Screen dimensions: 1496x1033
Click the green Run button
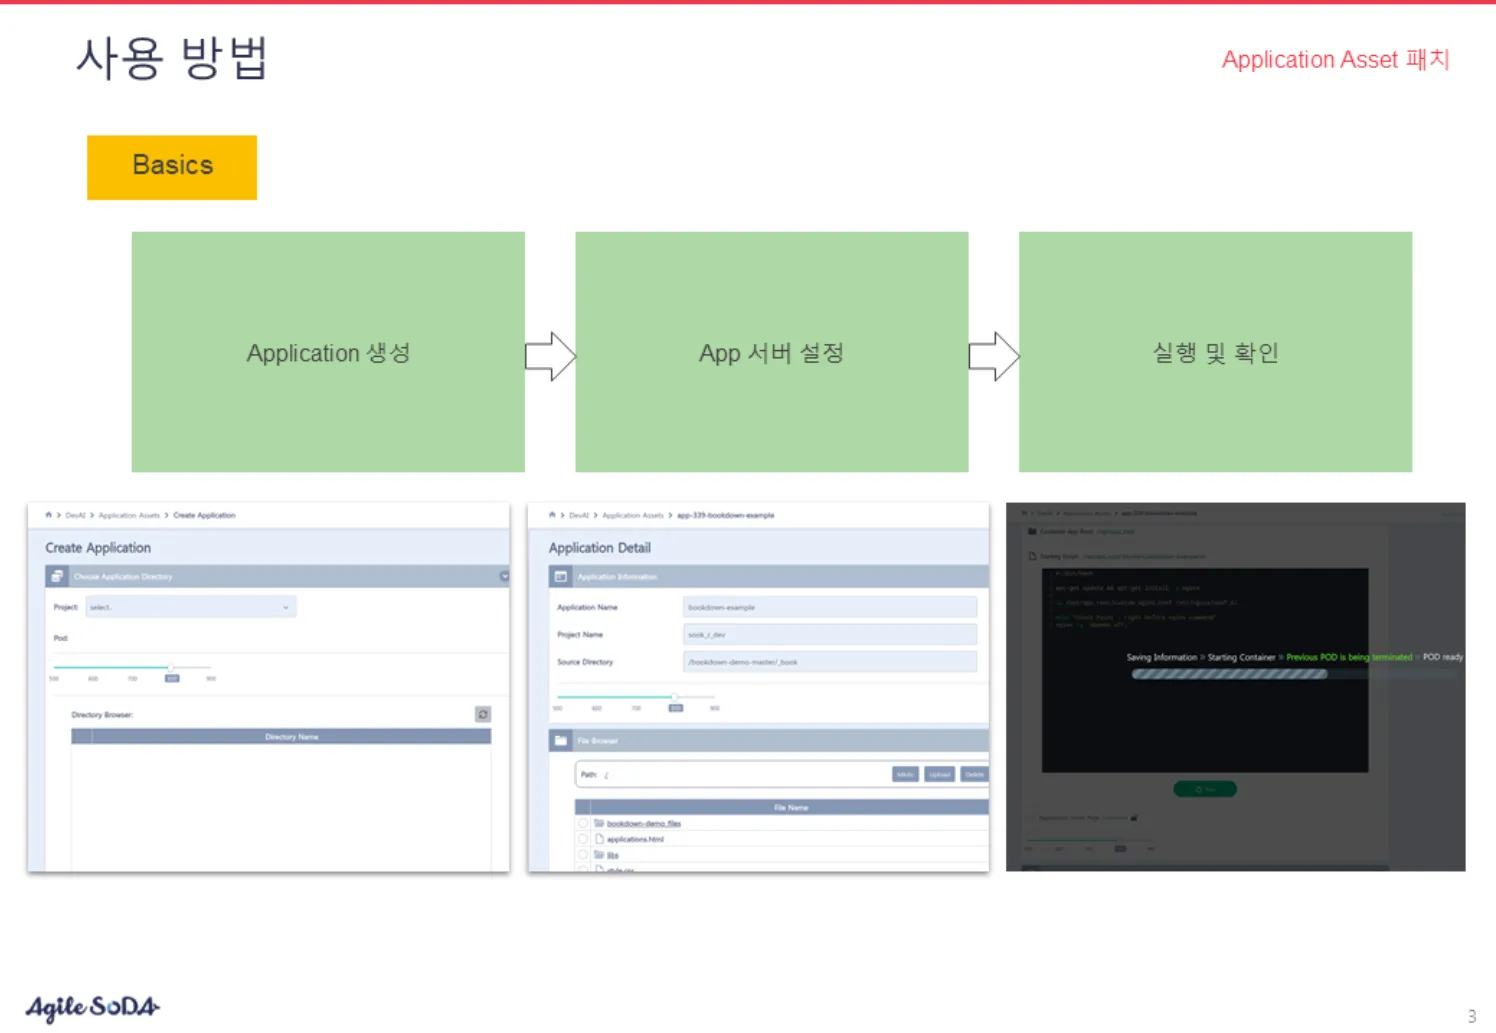(x=1204, y=789)
